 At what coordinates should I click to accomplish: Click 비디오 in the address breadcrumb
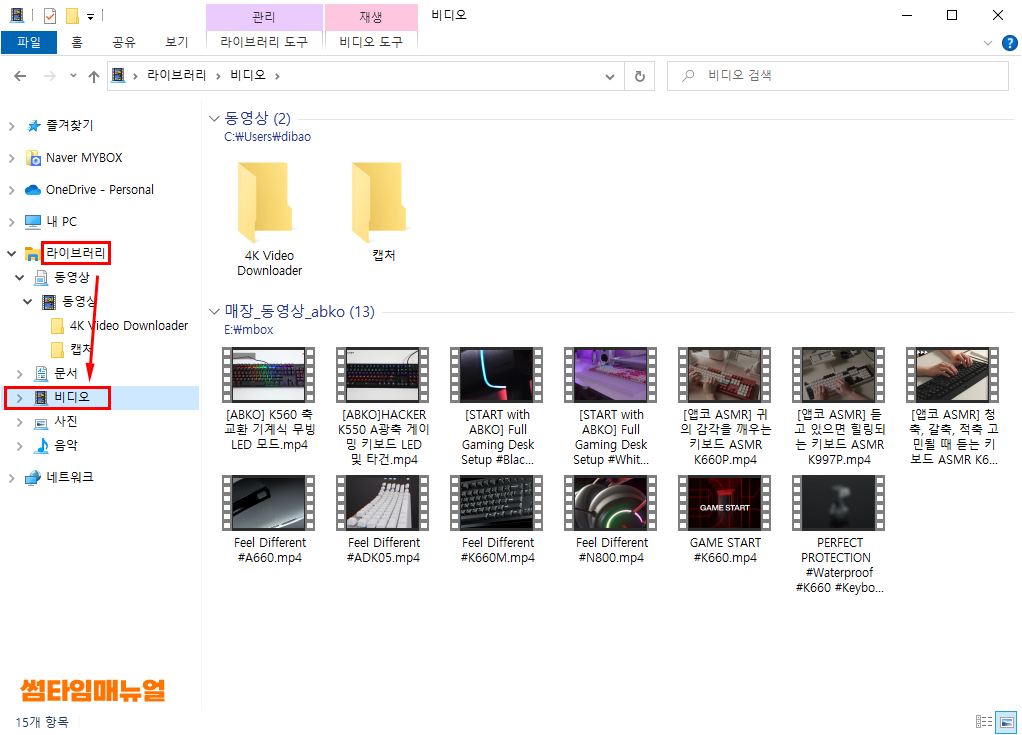[x=248, y=76]
